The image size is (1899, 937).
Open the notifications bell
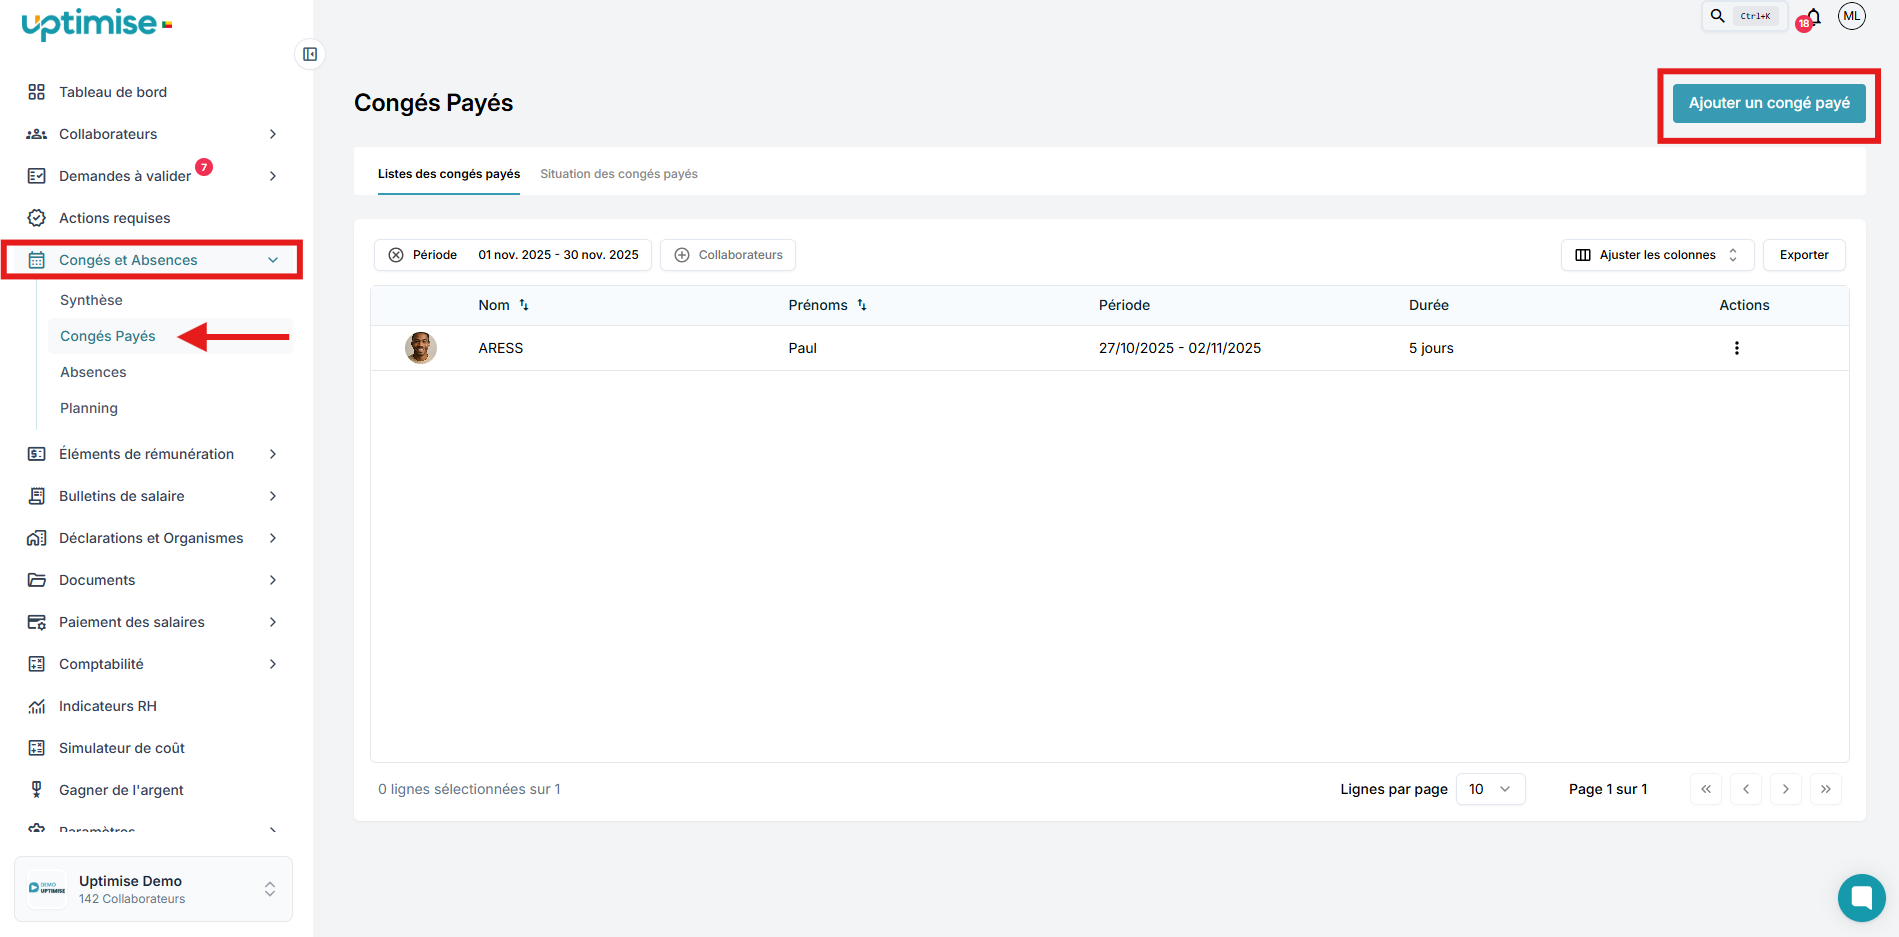[x=1814, y=17]
